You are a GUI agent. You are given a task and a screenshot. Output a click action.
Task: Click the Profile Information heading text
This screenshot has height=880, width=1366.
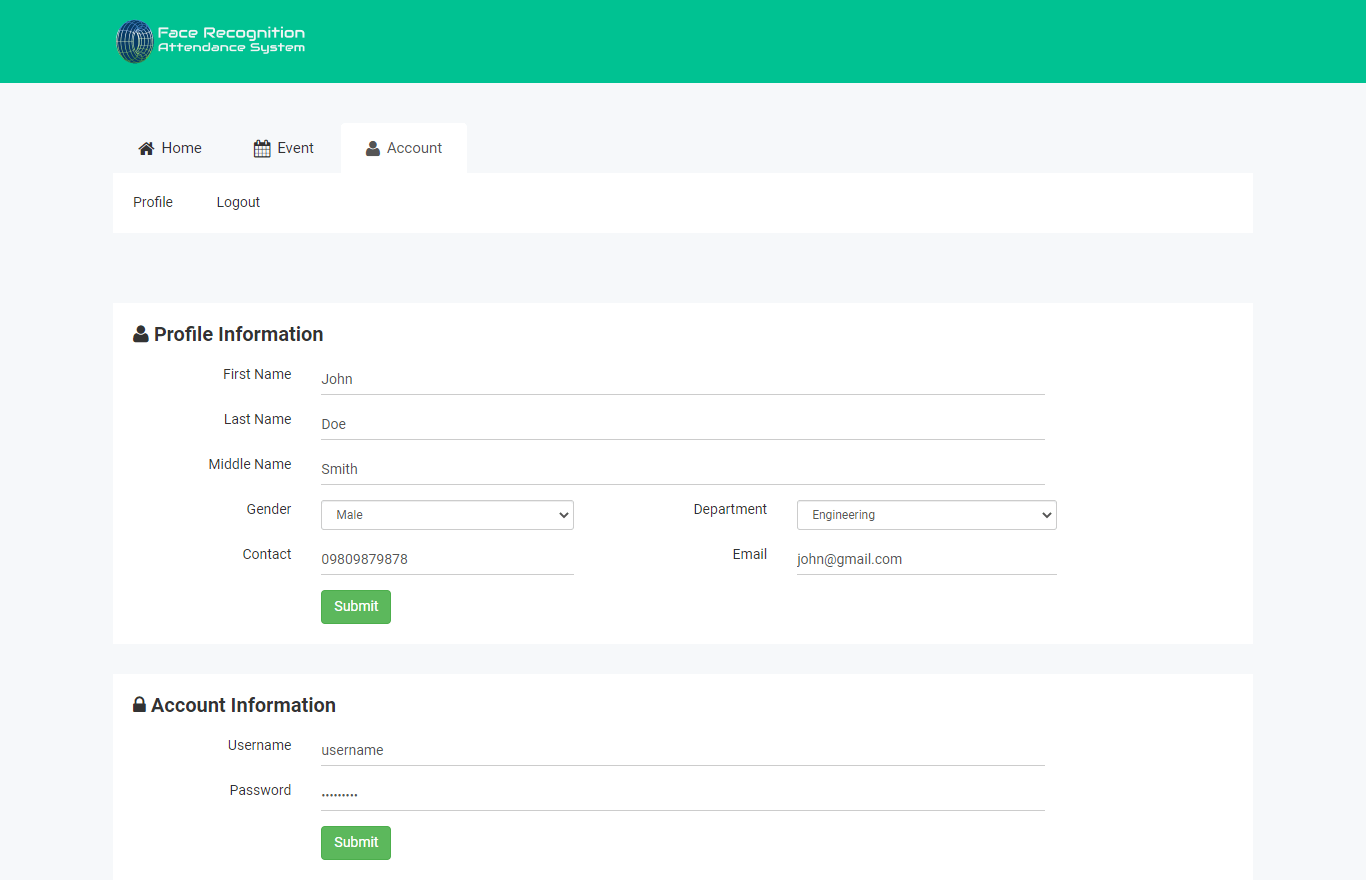[239, 334]
